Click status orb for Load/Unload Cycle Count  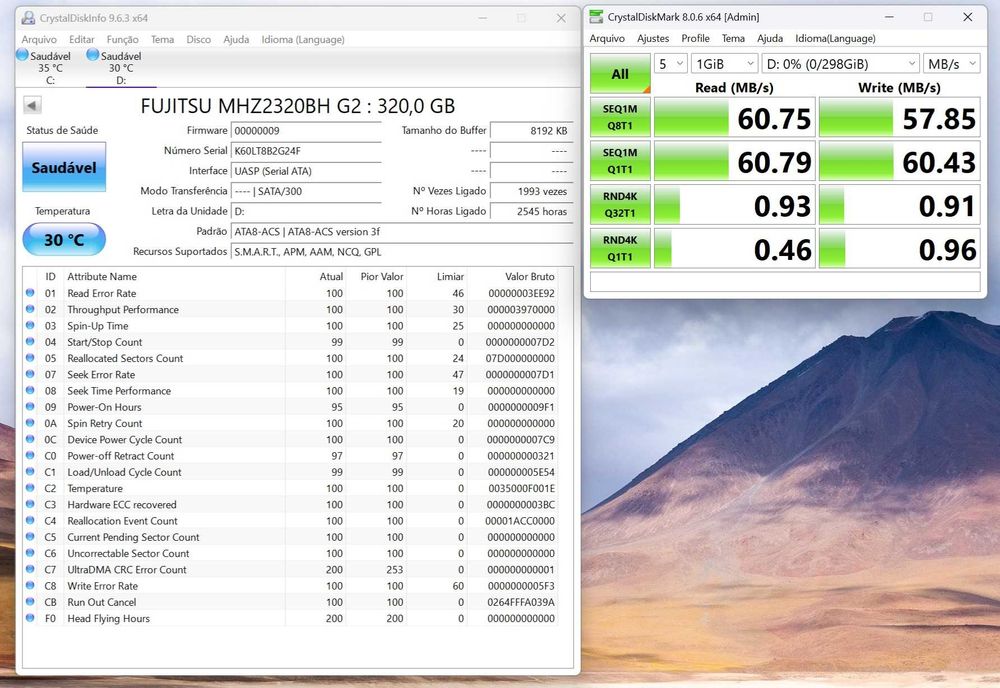pyautogui.click(x=30, y=471)
